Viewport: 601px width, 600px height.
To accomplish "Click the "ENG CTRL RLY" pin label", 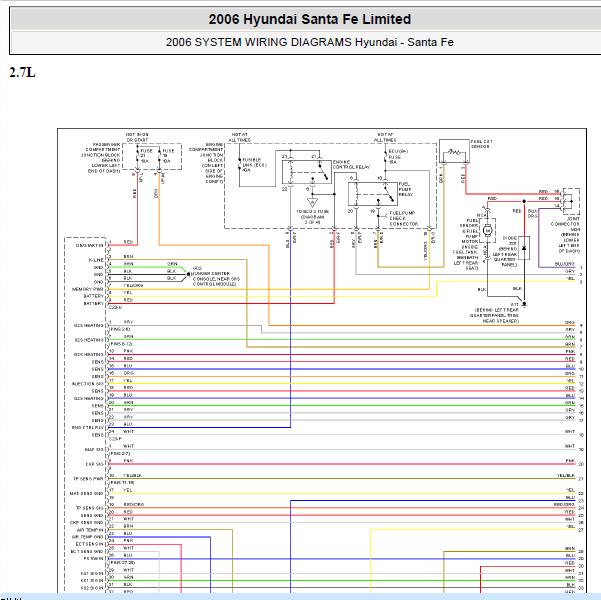I will (x=88, y=427).
